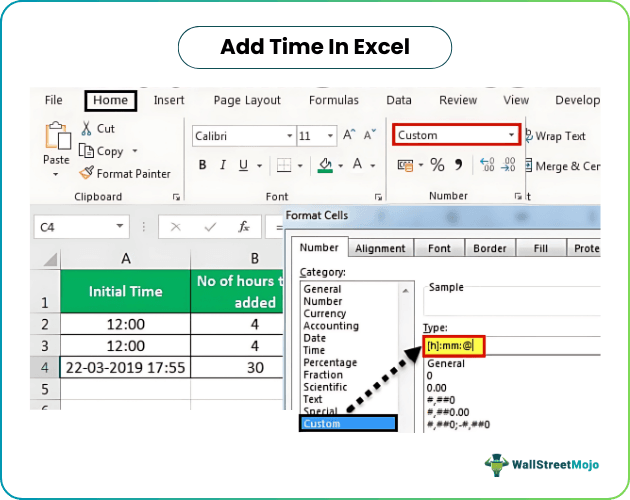Open font color dropdown arrow
Viewport: 630px width, 500px height.
(373, 166)
